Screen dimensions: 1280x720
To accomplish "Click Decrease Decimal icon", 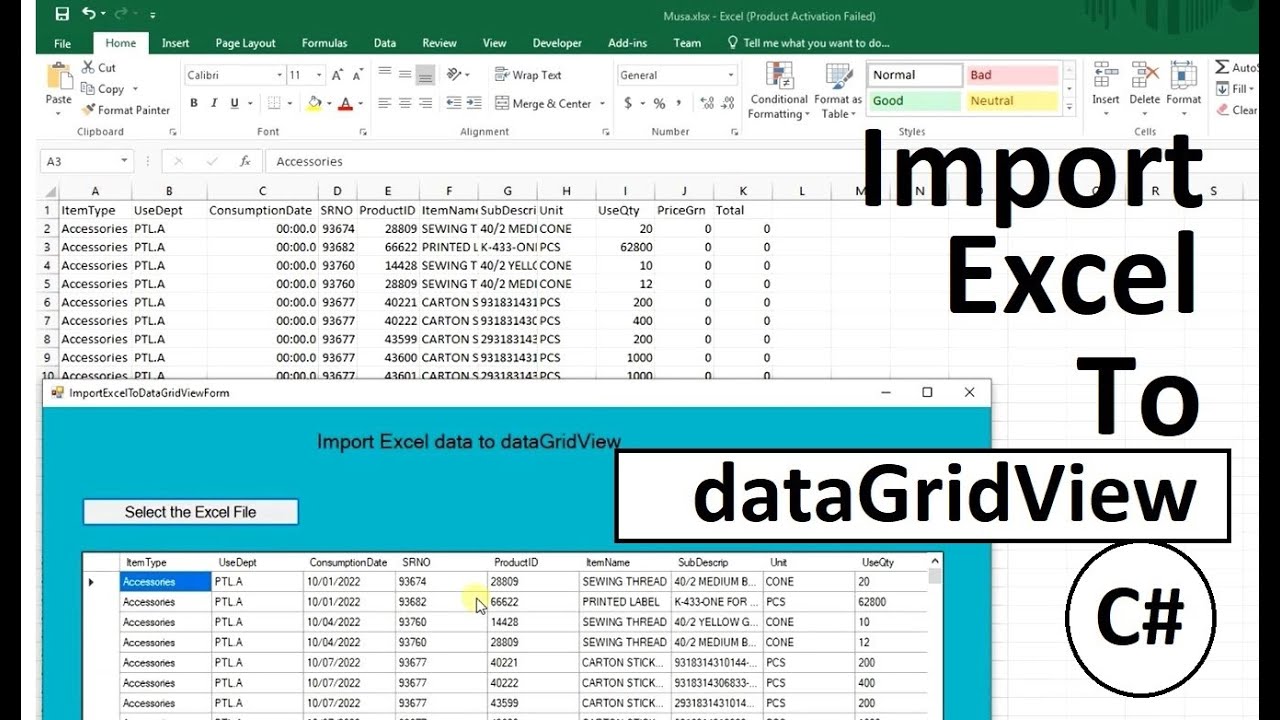I will (x=727, y=103).
